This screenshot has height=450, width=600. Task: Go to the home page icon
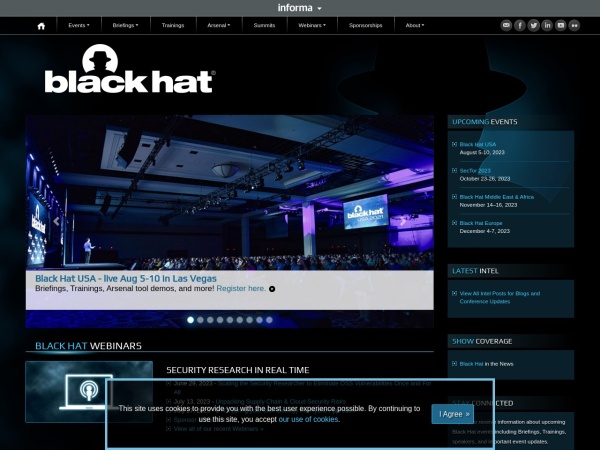coord(41,26)
